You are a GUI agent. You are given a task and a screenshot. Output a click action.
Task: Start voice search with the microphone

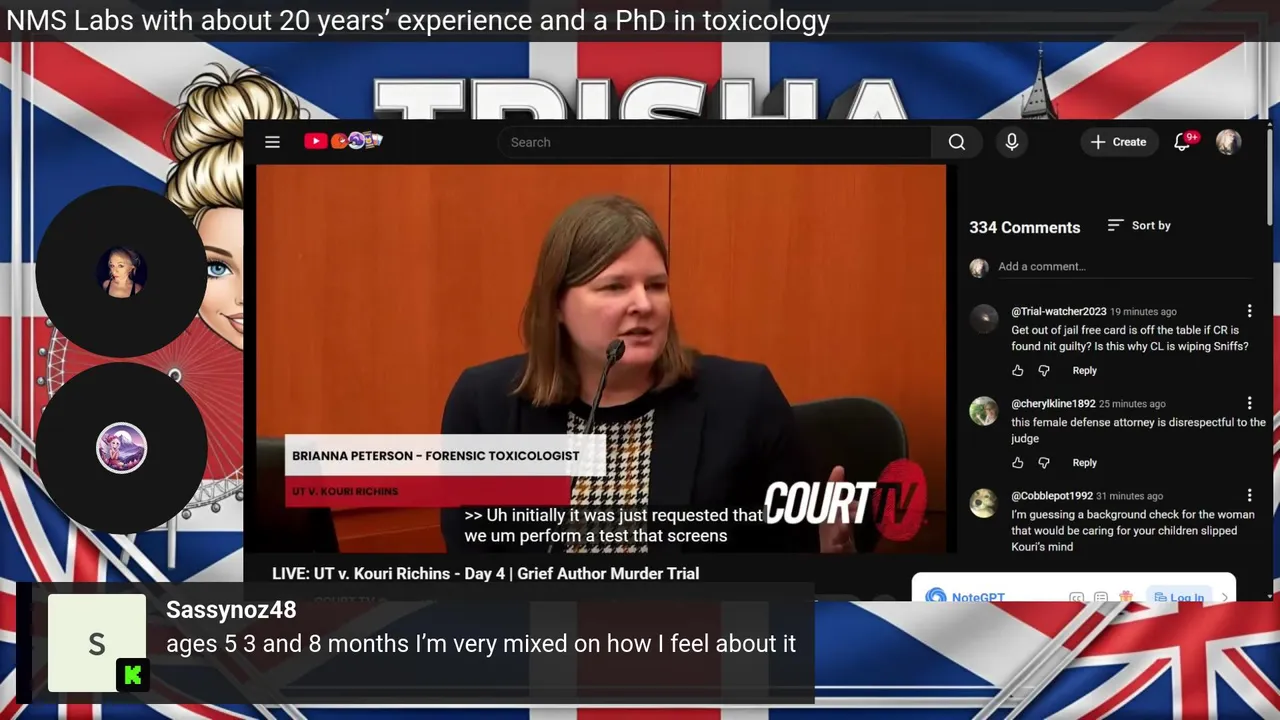tap(1012, 142)
